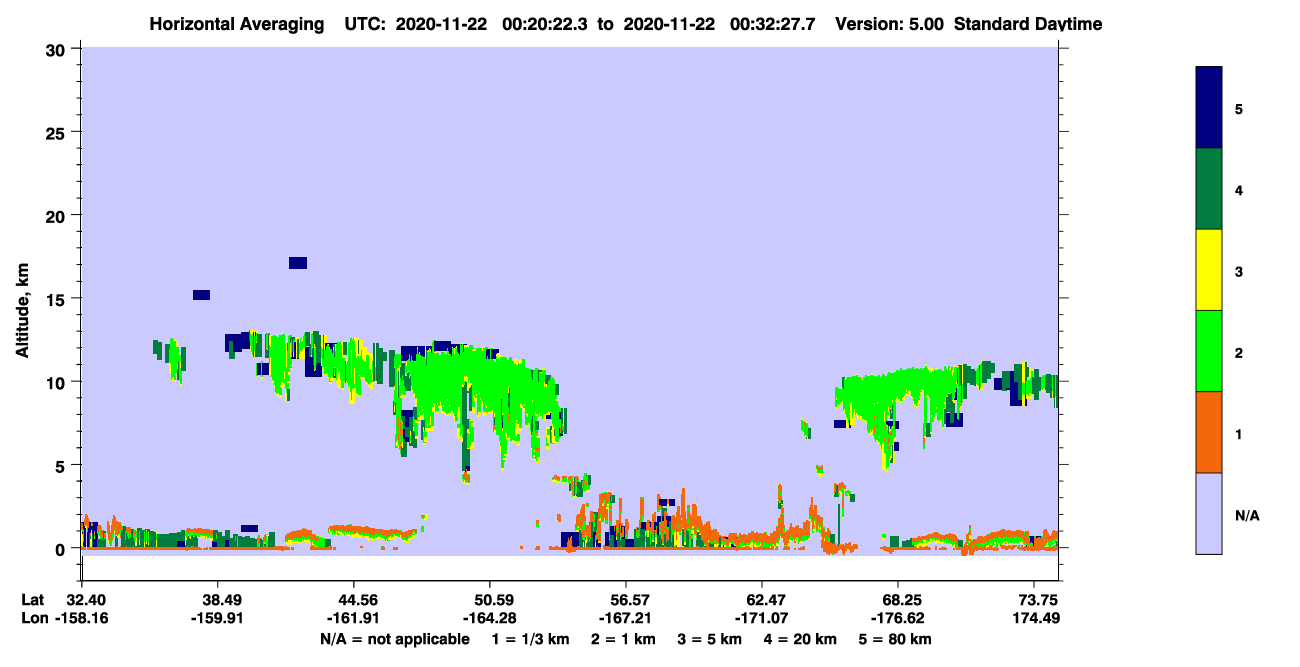1300x667 pixels.
Task: Click the orange level 1 color band
Action: point(1209,432)
